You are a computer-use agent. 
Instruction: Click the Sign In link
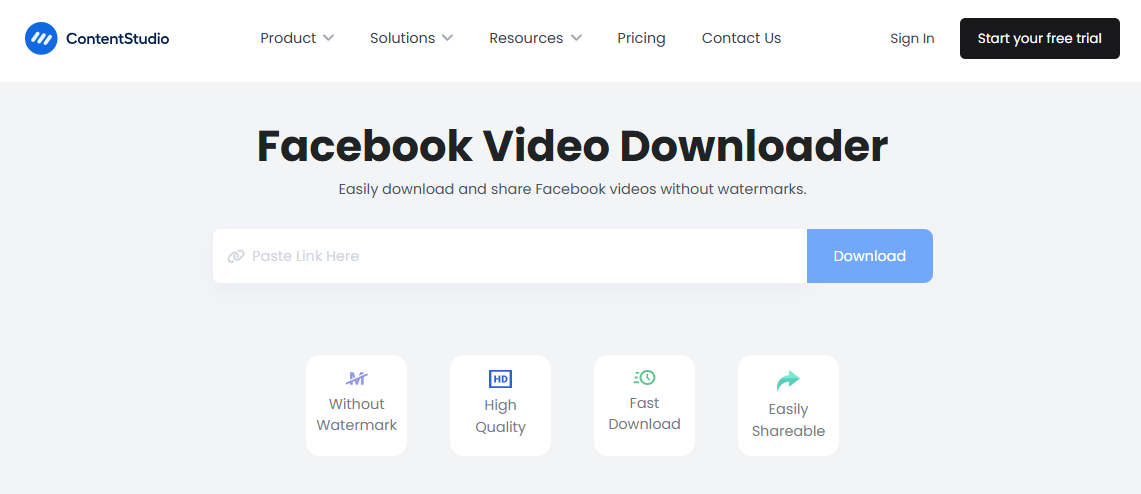coord(912,39)
